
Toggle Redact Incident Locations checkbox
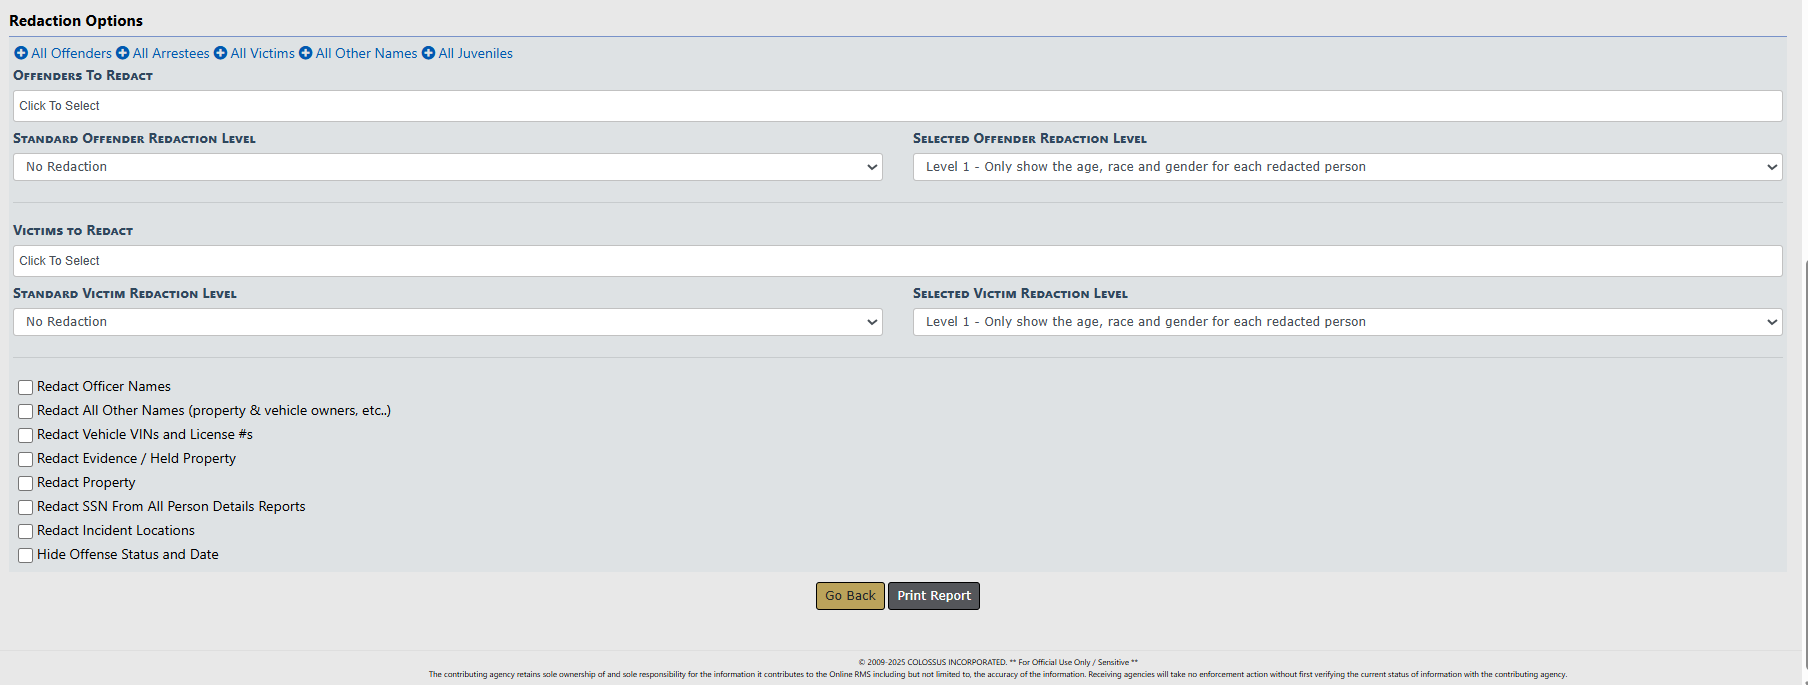click(26, 531)
